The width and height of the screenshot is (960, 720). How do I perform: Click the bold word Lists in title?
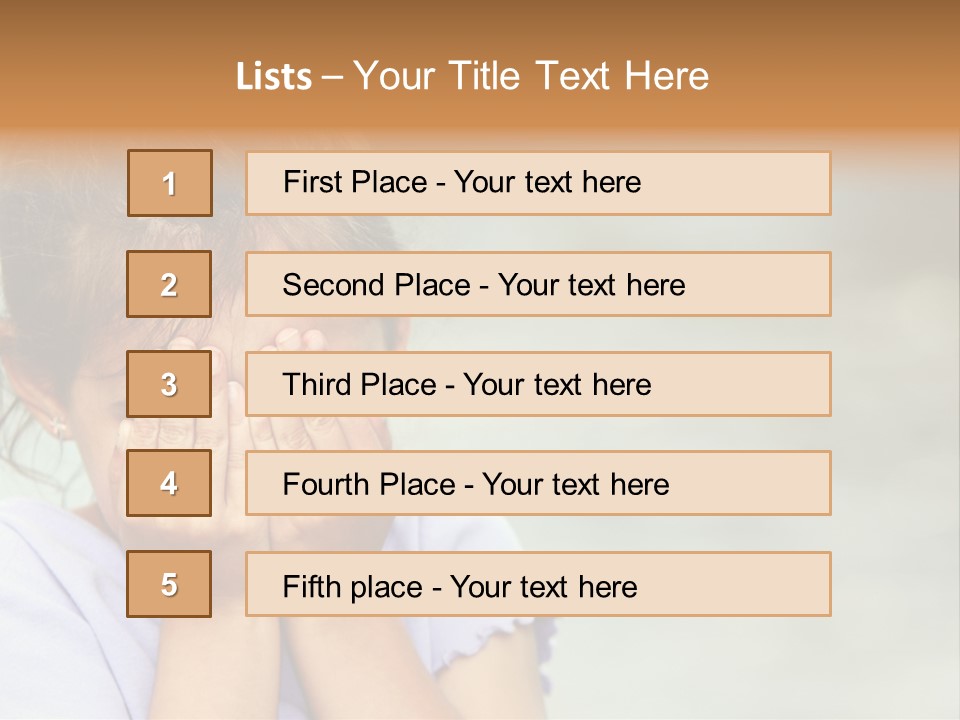(274, 76)
